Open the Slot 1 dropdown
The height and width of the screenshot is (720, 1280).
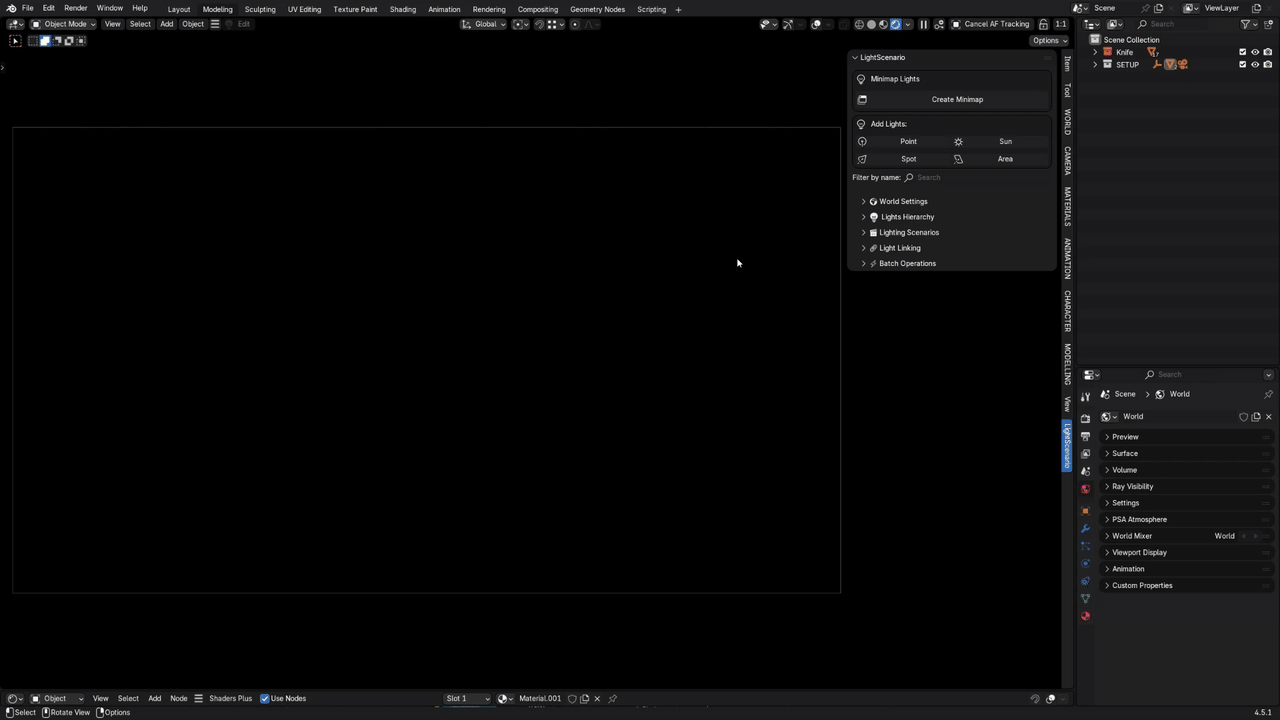pos(467,699)
